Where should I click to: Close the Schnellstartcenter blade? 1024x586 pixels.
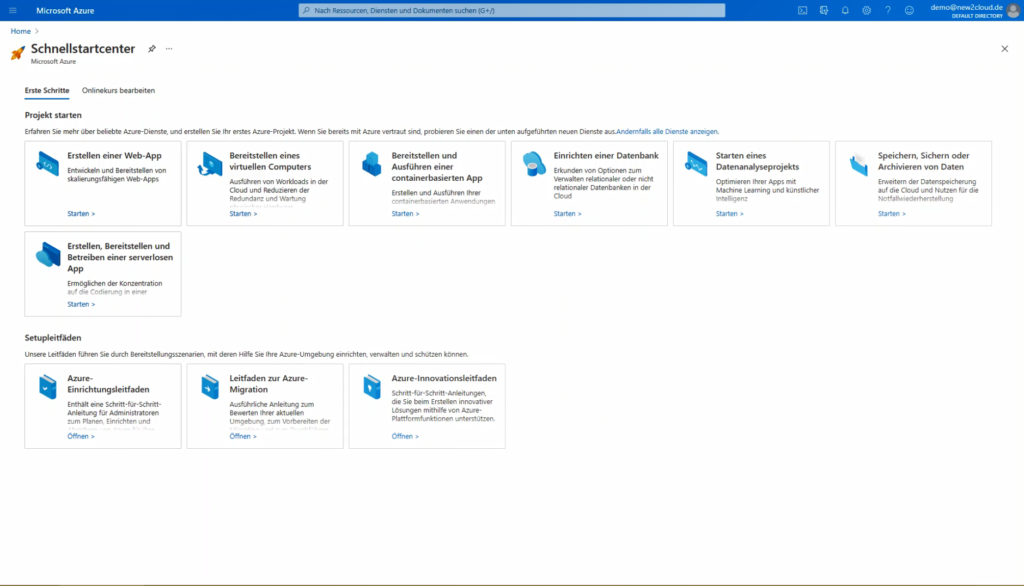[1004, 49]
